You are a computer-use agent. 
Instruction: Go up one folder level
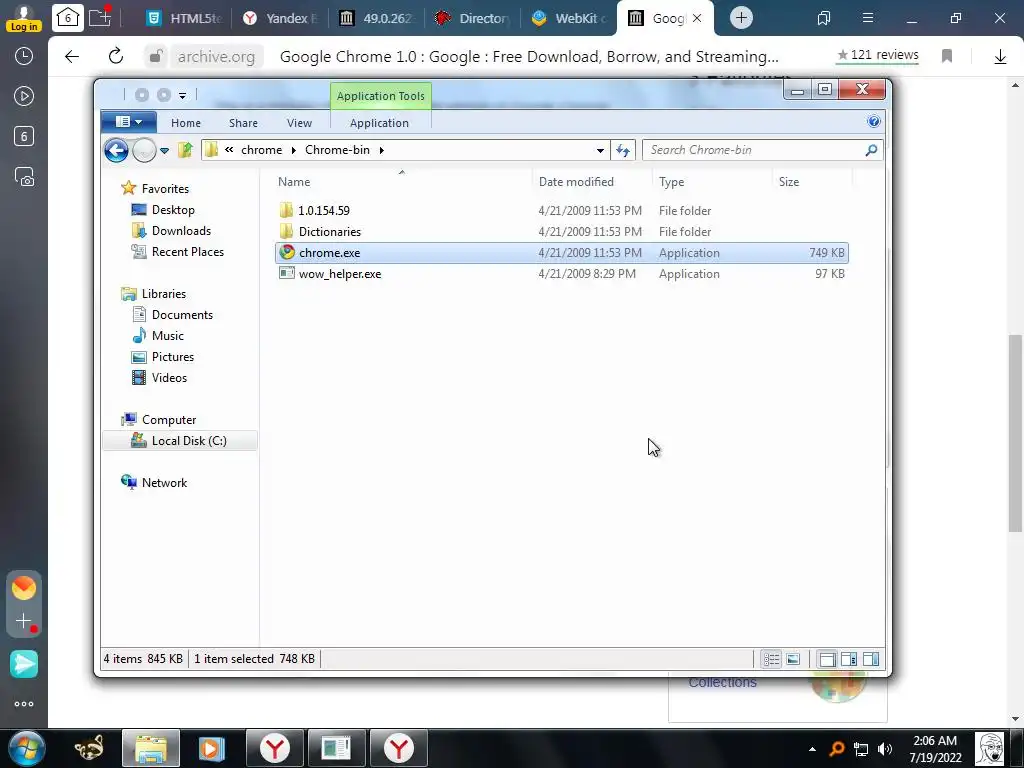[185, 150]
